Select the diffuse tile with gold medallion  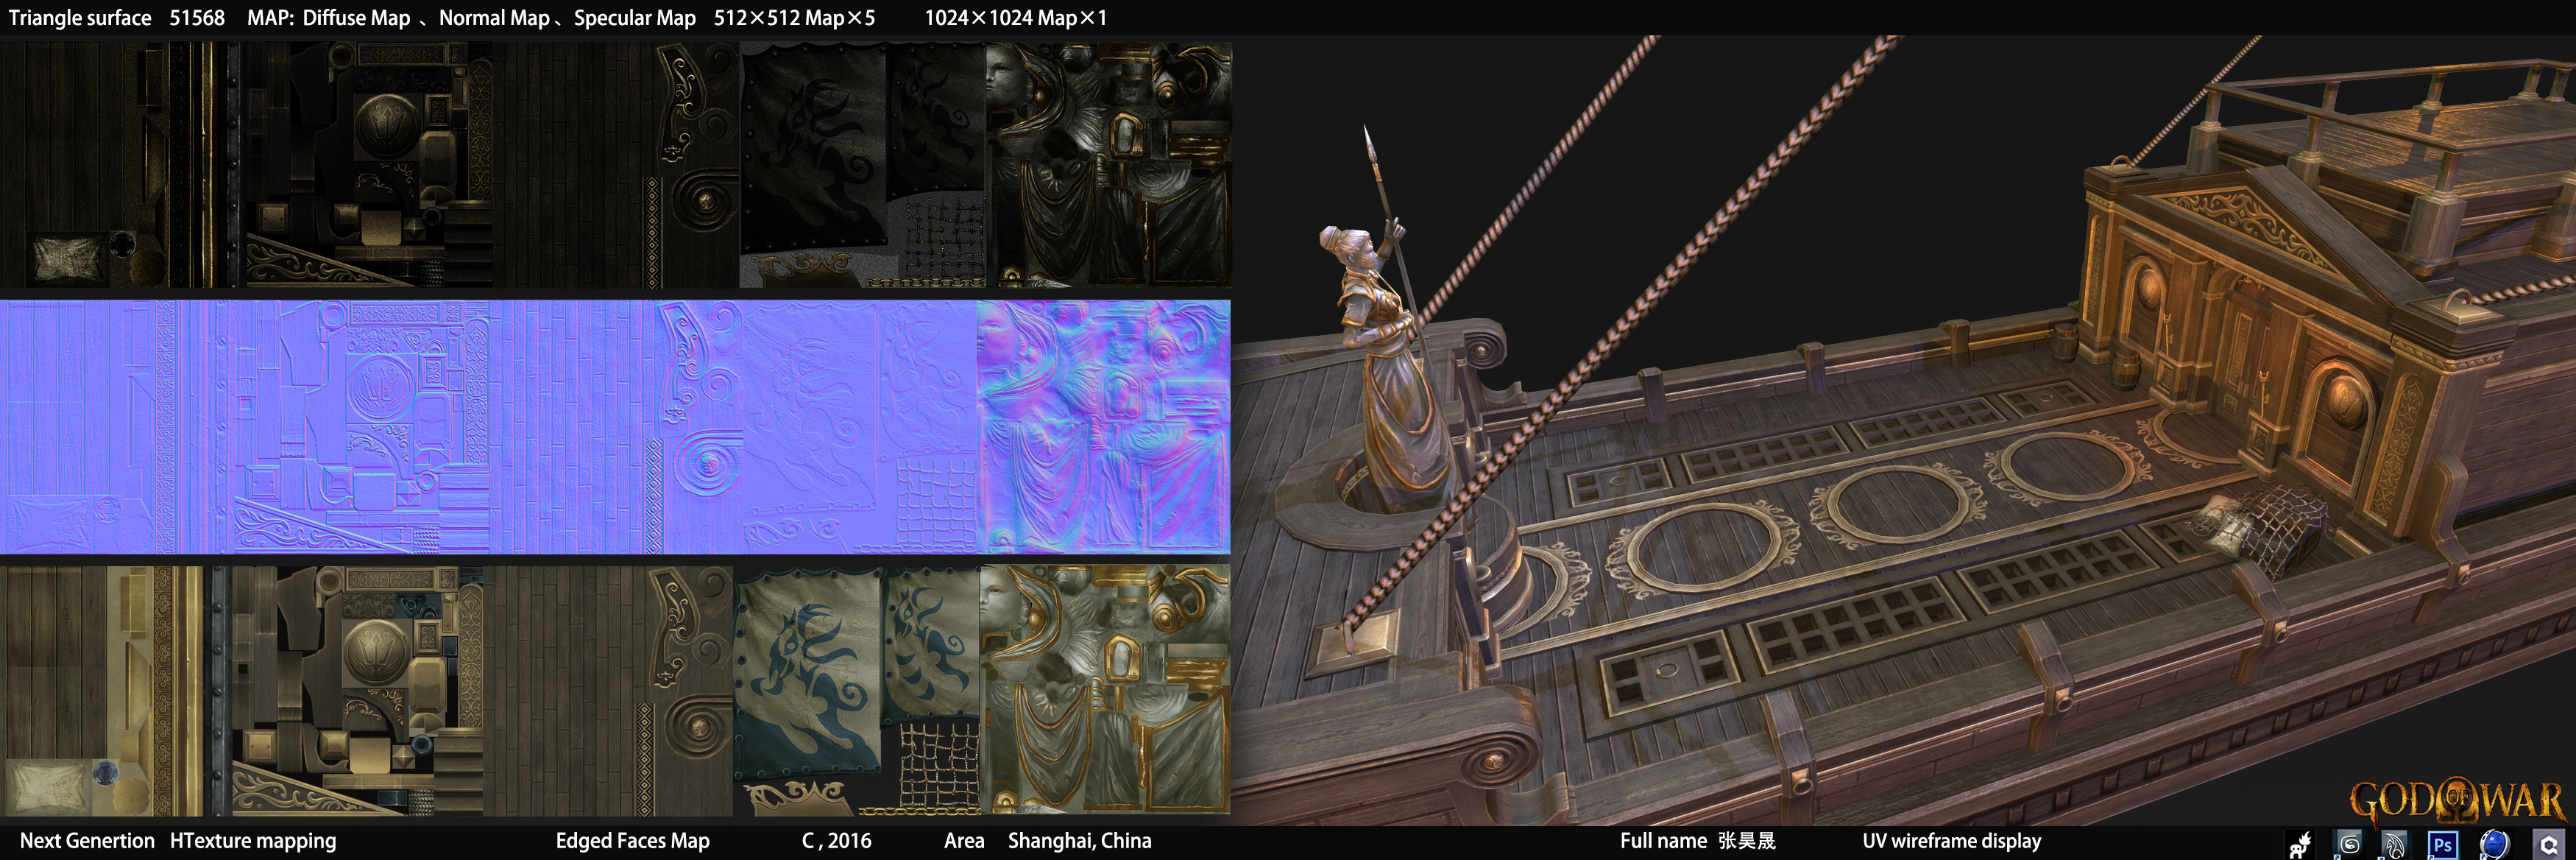[x=358, y=691]
